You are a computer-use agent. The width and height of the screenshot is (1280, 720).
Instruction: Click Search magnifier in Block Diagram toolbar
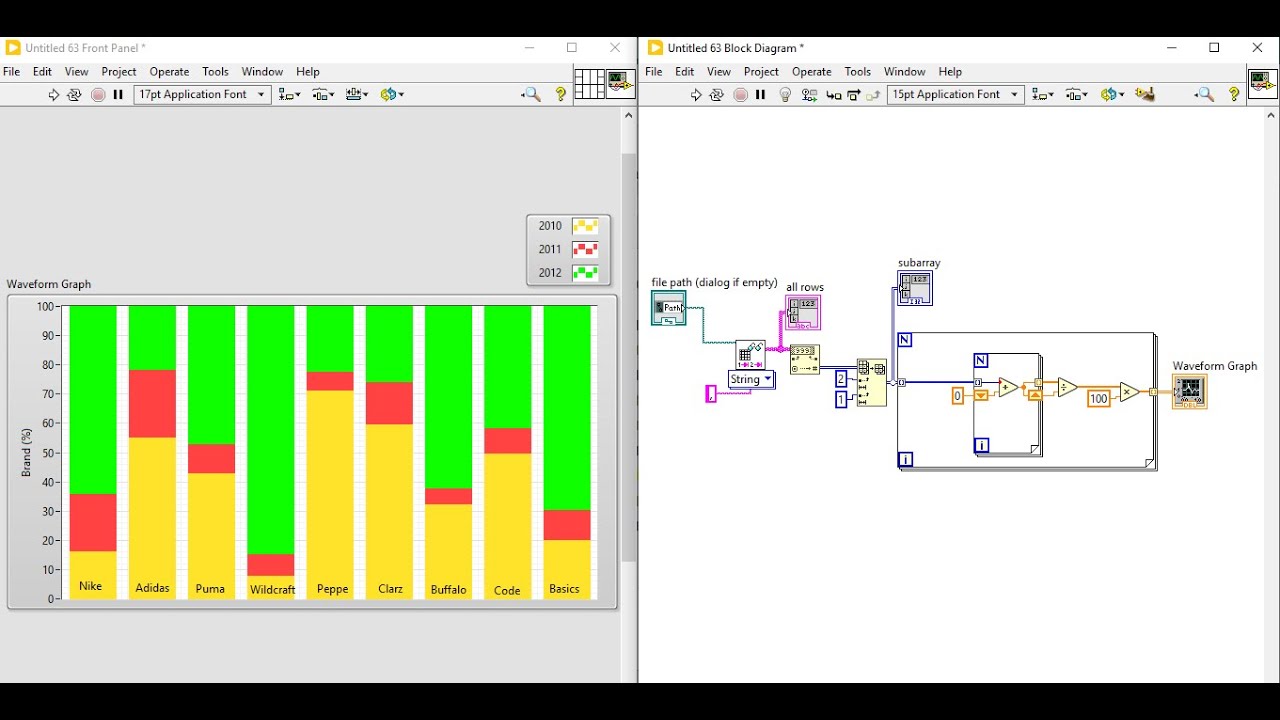1205,95
